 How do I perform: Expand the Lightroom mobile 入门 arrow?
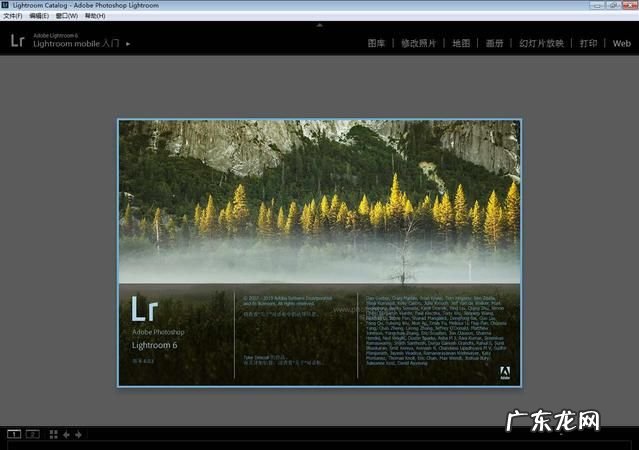[x=128, y=44]
